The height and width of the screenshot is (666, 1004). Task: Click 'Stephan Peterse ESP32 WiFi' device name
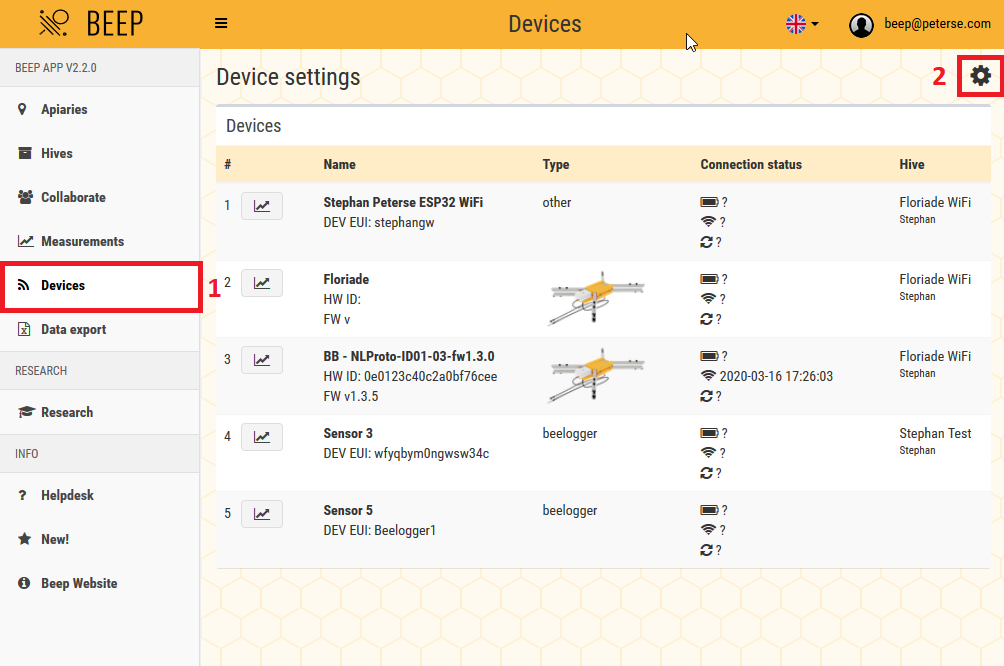tap(403, 202)
